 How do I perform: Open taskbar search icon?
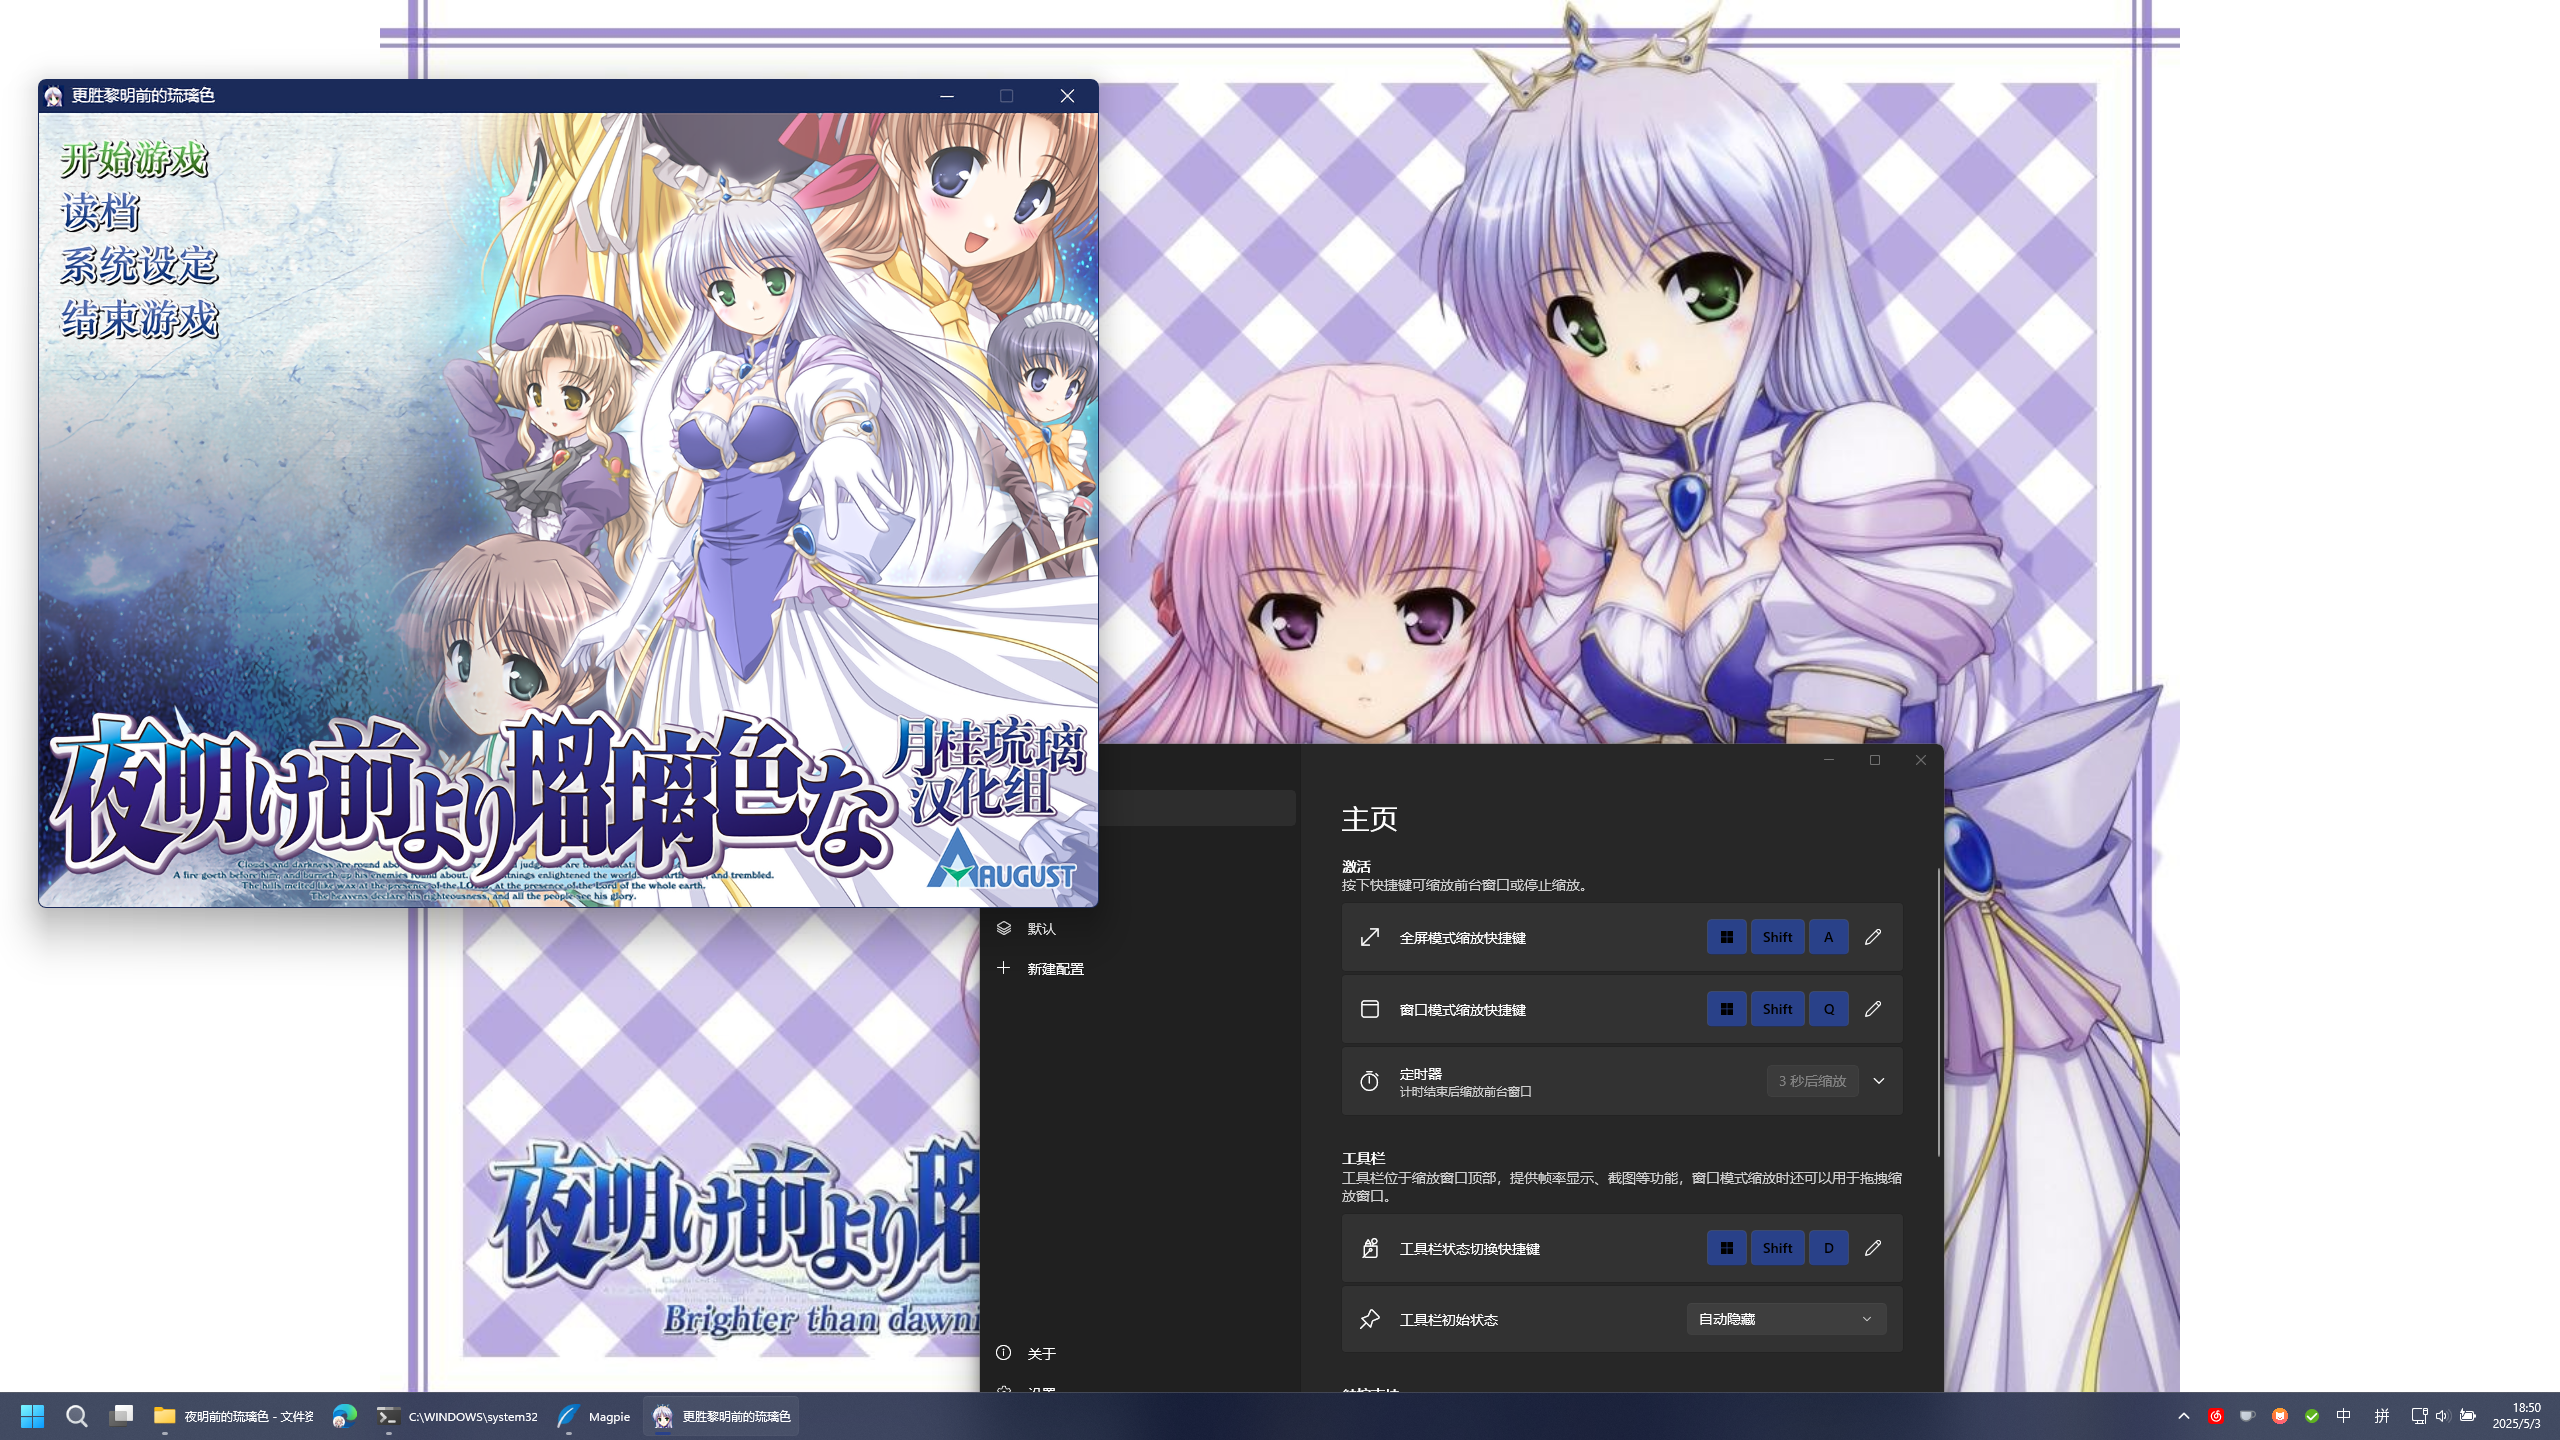[77, 1416]
